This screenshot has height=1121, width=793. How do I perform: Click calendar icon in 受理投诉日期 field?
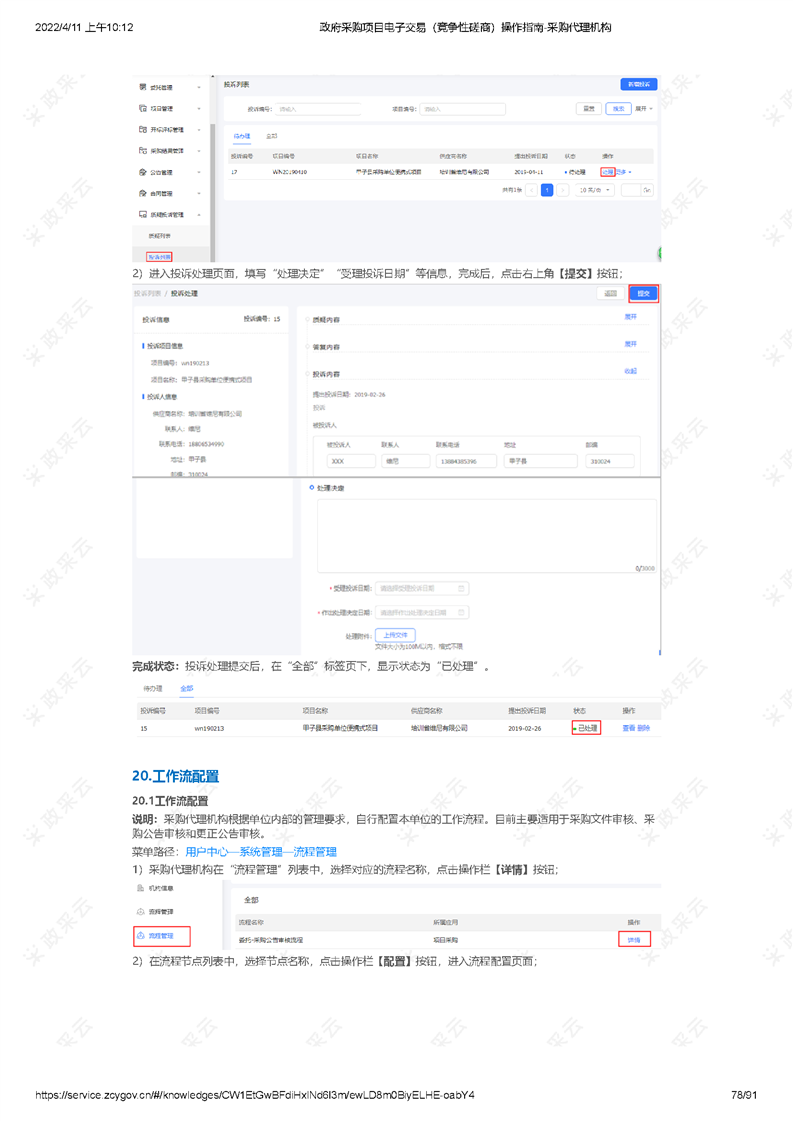click(x=461, y=589)
